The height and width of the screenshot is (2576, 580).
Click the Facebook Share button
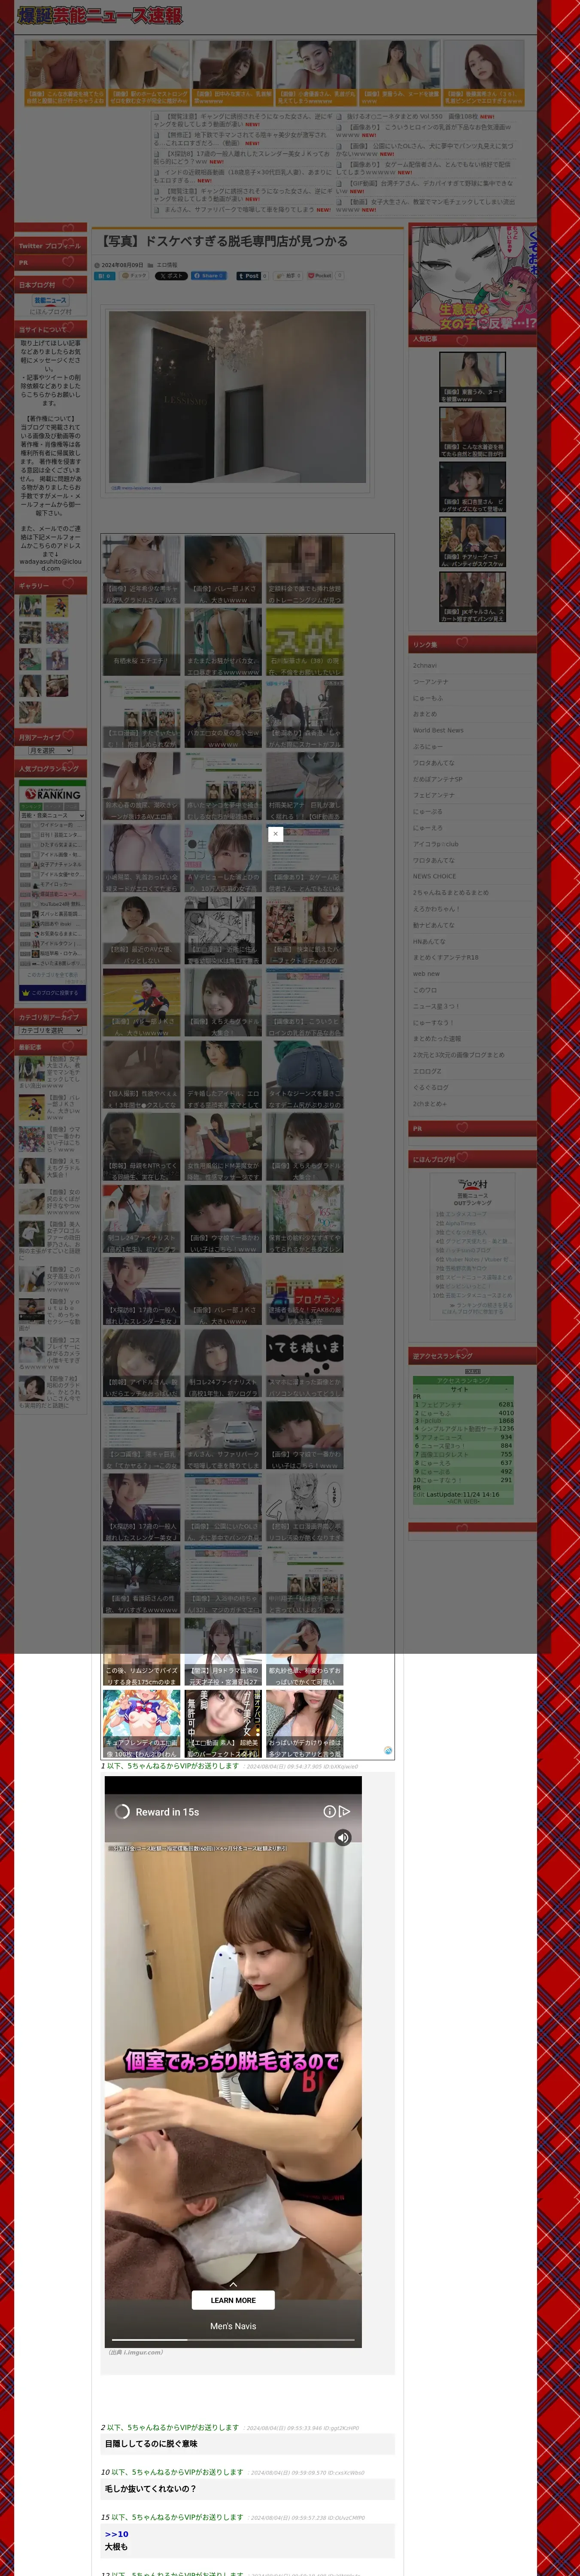[x=210, y=275]
